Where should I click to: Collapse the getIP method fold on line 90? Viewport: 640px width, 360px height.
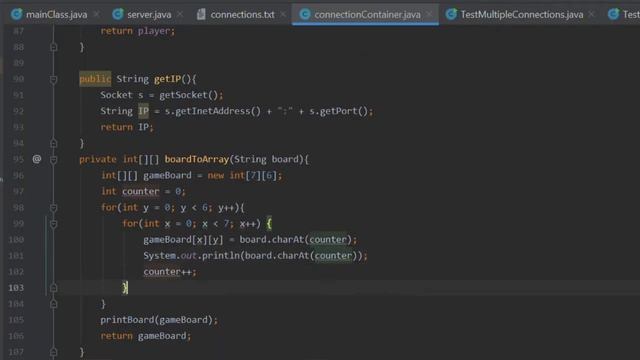(x=53, y=79)
